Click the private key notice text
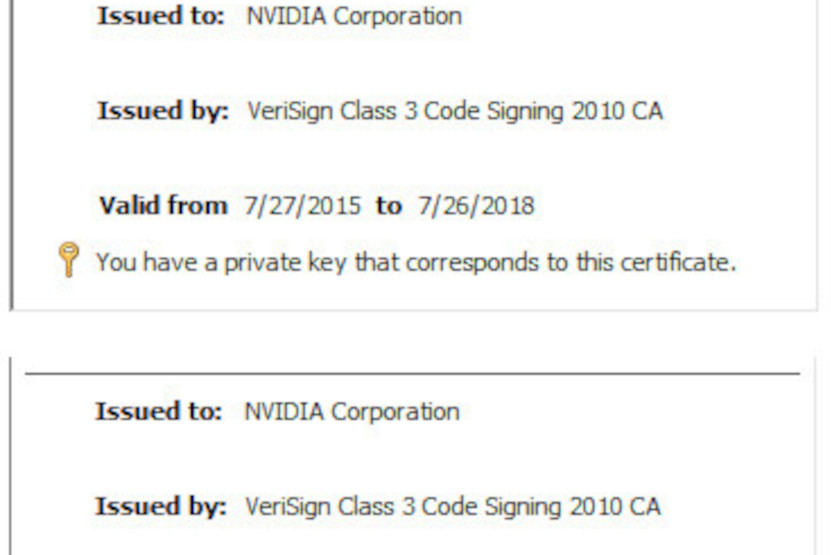Screen dimensions: 831x555 pos(415,262)
